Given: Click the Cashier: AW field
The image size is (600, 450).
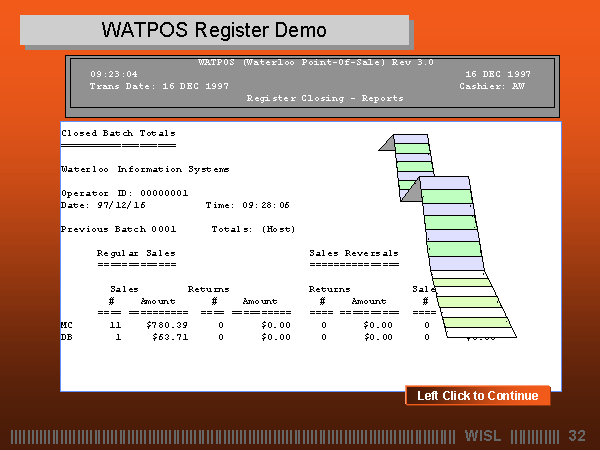Looking at the screenshot, I should point(492,86).
